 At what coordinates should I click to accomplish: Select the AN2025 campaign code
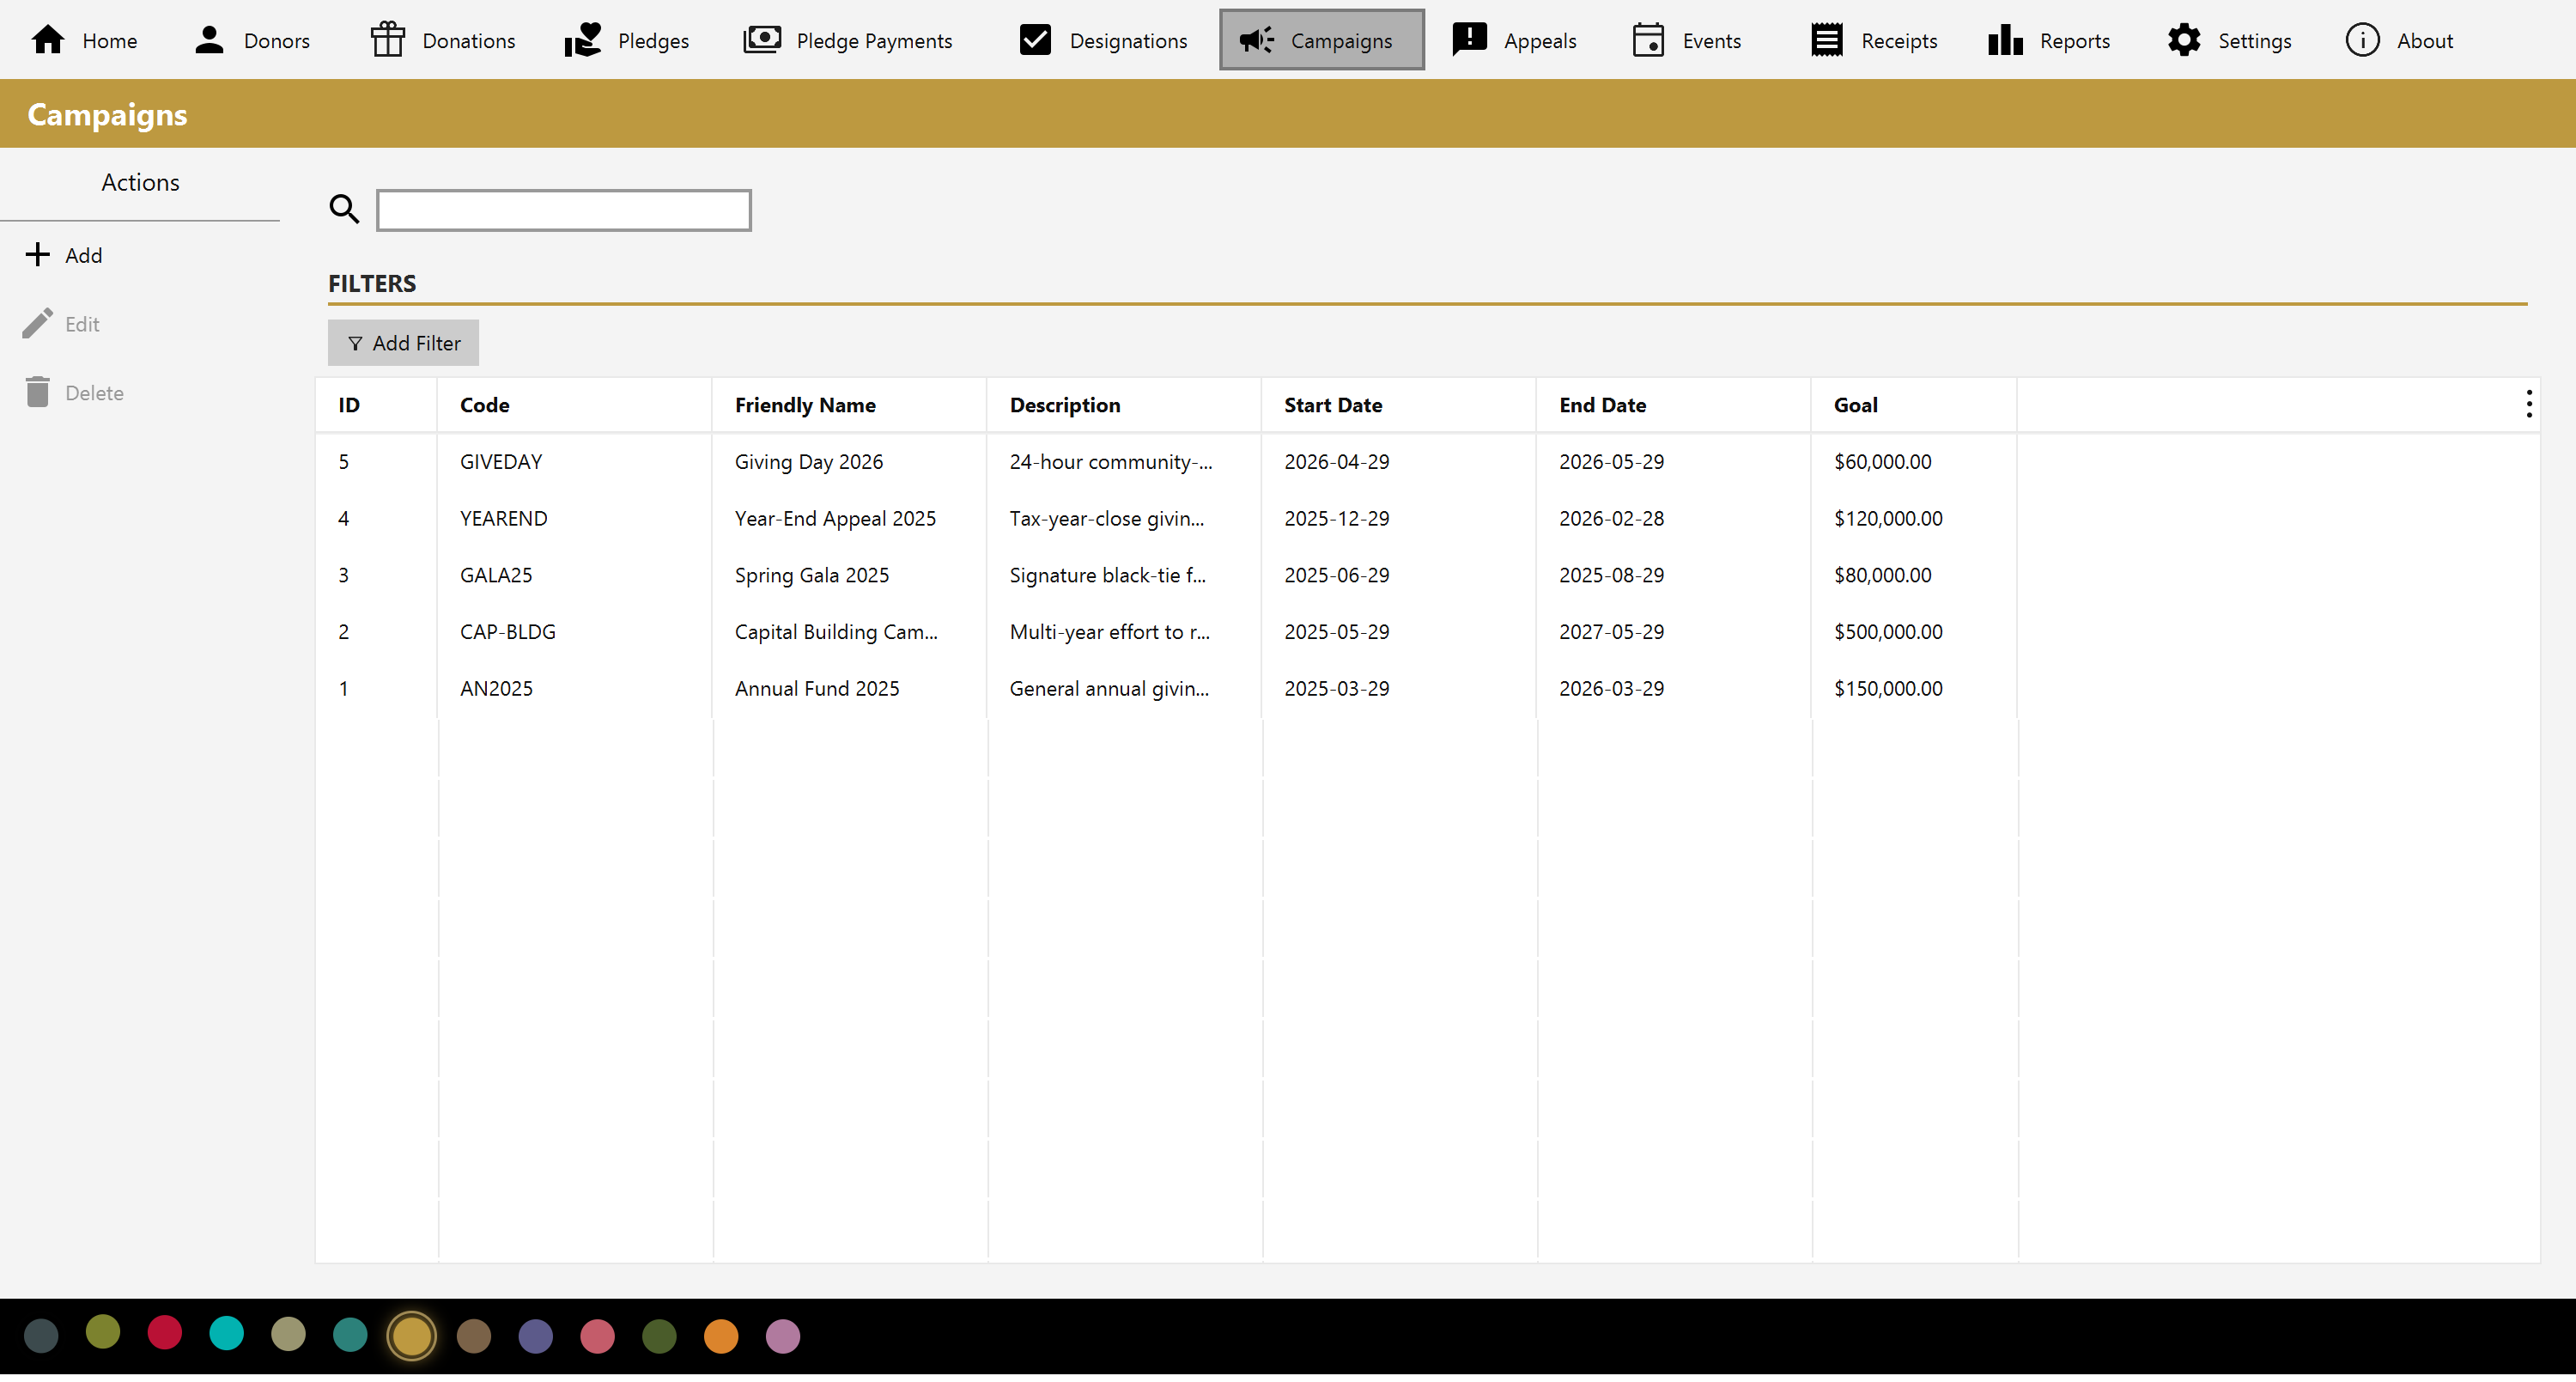[496, 688]
